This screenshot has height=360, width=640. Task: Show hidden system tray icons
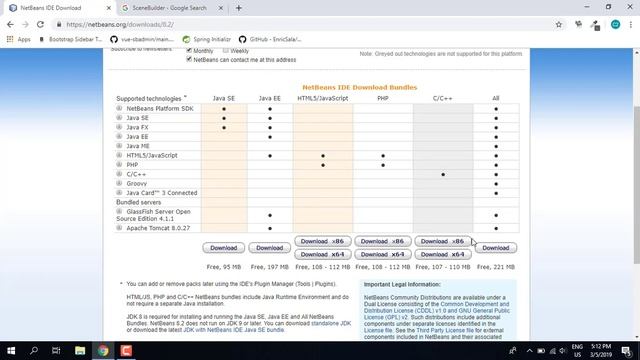click(x=529, y=351)
